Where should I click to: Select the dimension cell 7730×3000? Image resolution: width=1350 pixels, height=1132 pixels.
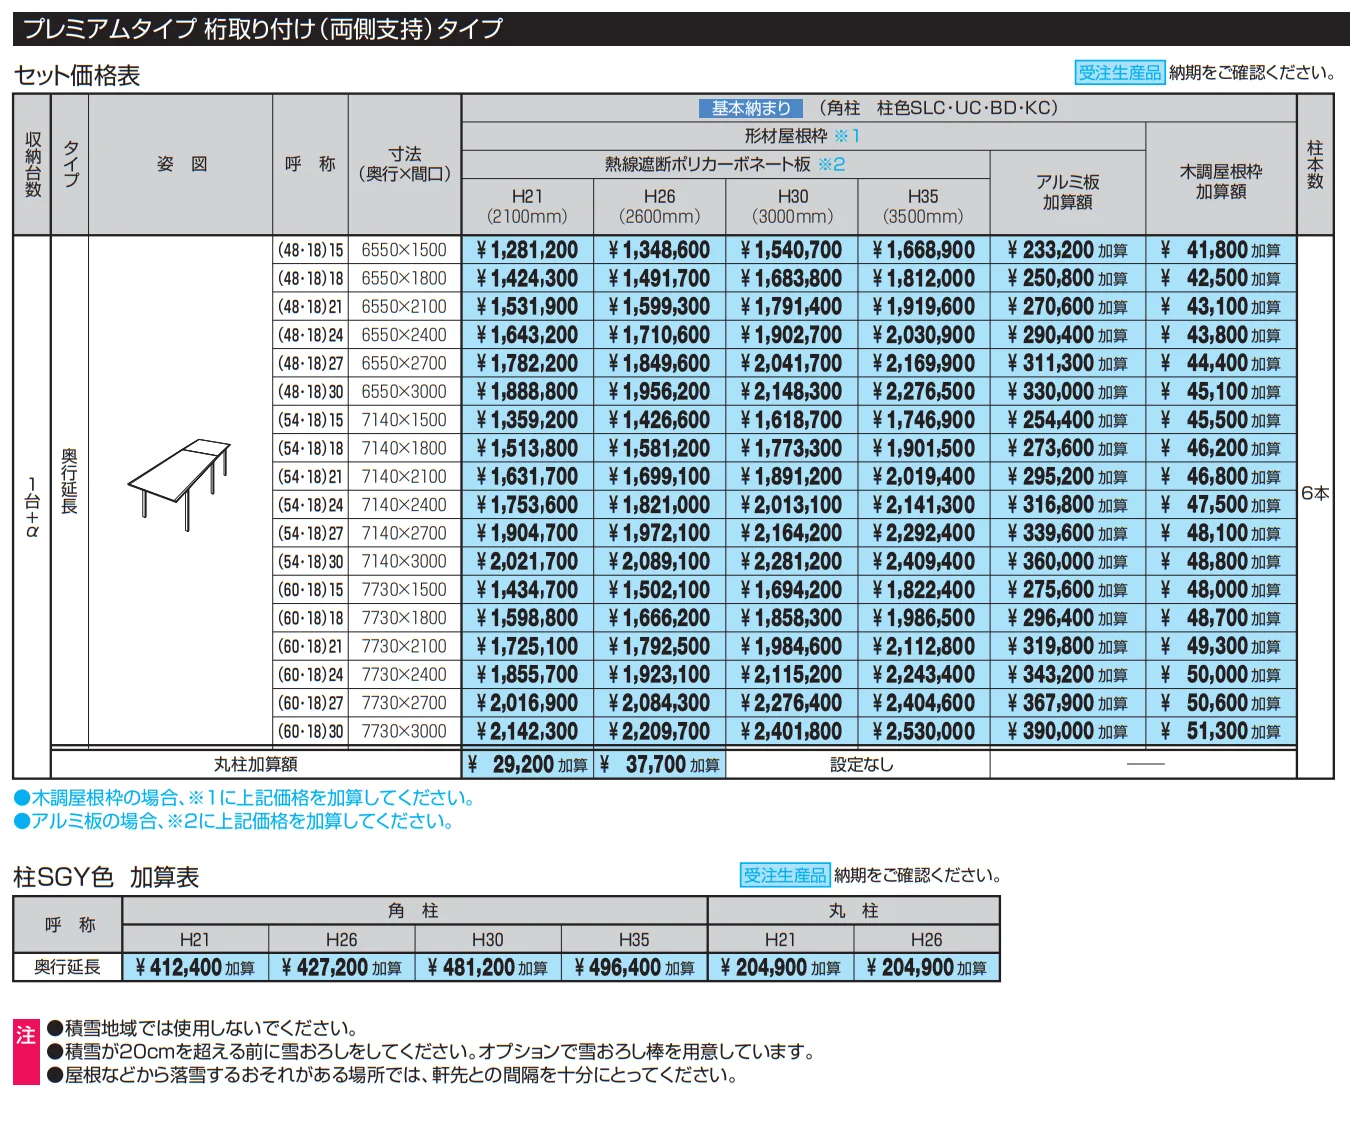404,732
